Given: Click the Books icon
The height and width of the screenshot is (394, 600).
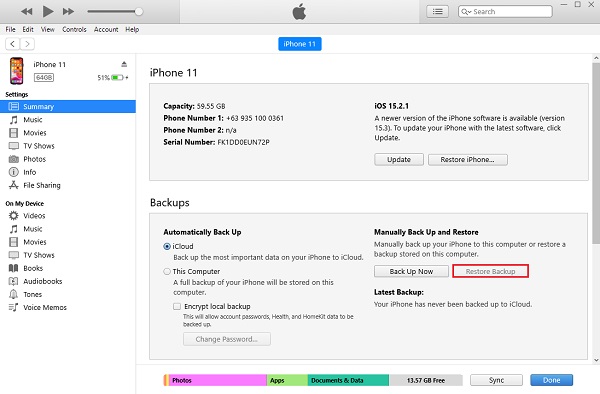Looking at the screenshot, I should [13, 268].
